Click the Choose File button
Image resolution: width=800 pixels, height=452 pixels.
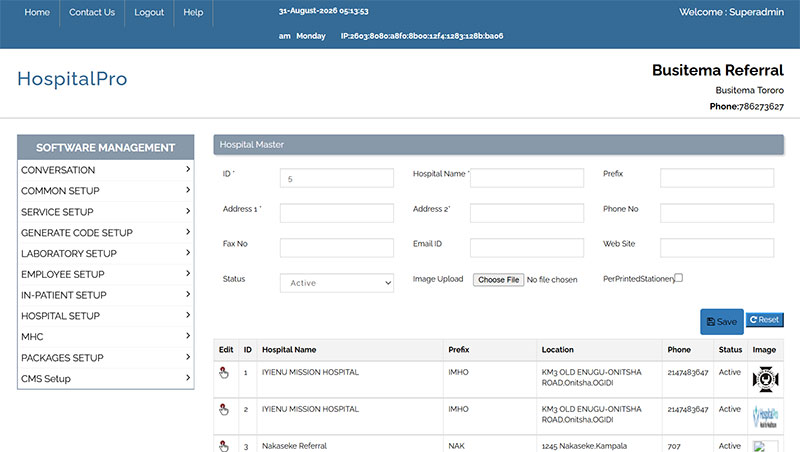(x=498, y=280)
